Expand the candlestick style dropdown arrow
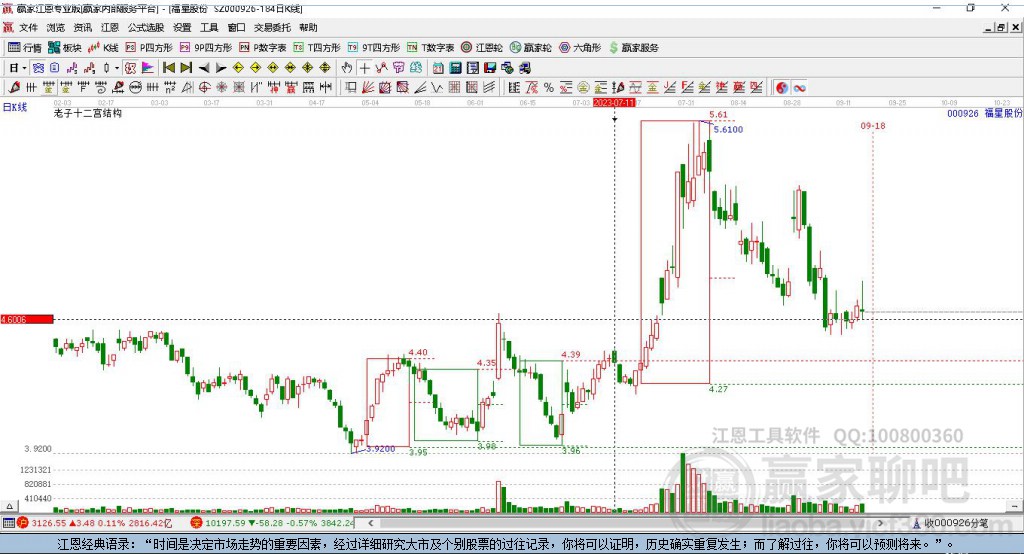Image resolution: width=1024 pixels, height=554 pixels. (x=117, y=67)
